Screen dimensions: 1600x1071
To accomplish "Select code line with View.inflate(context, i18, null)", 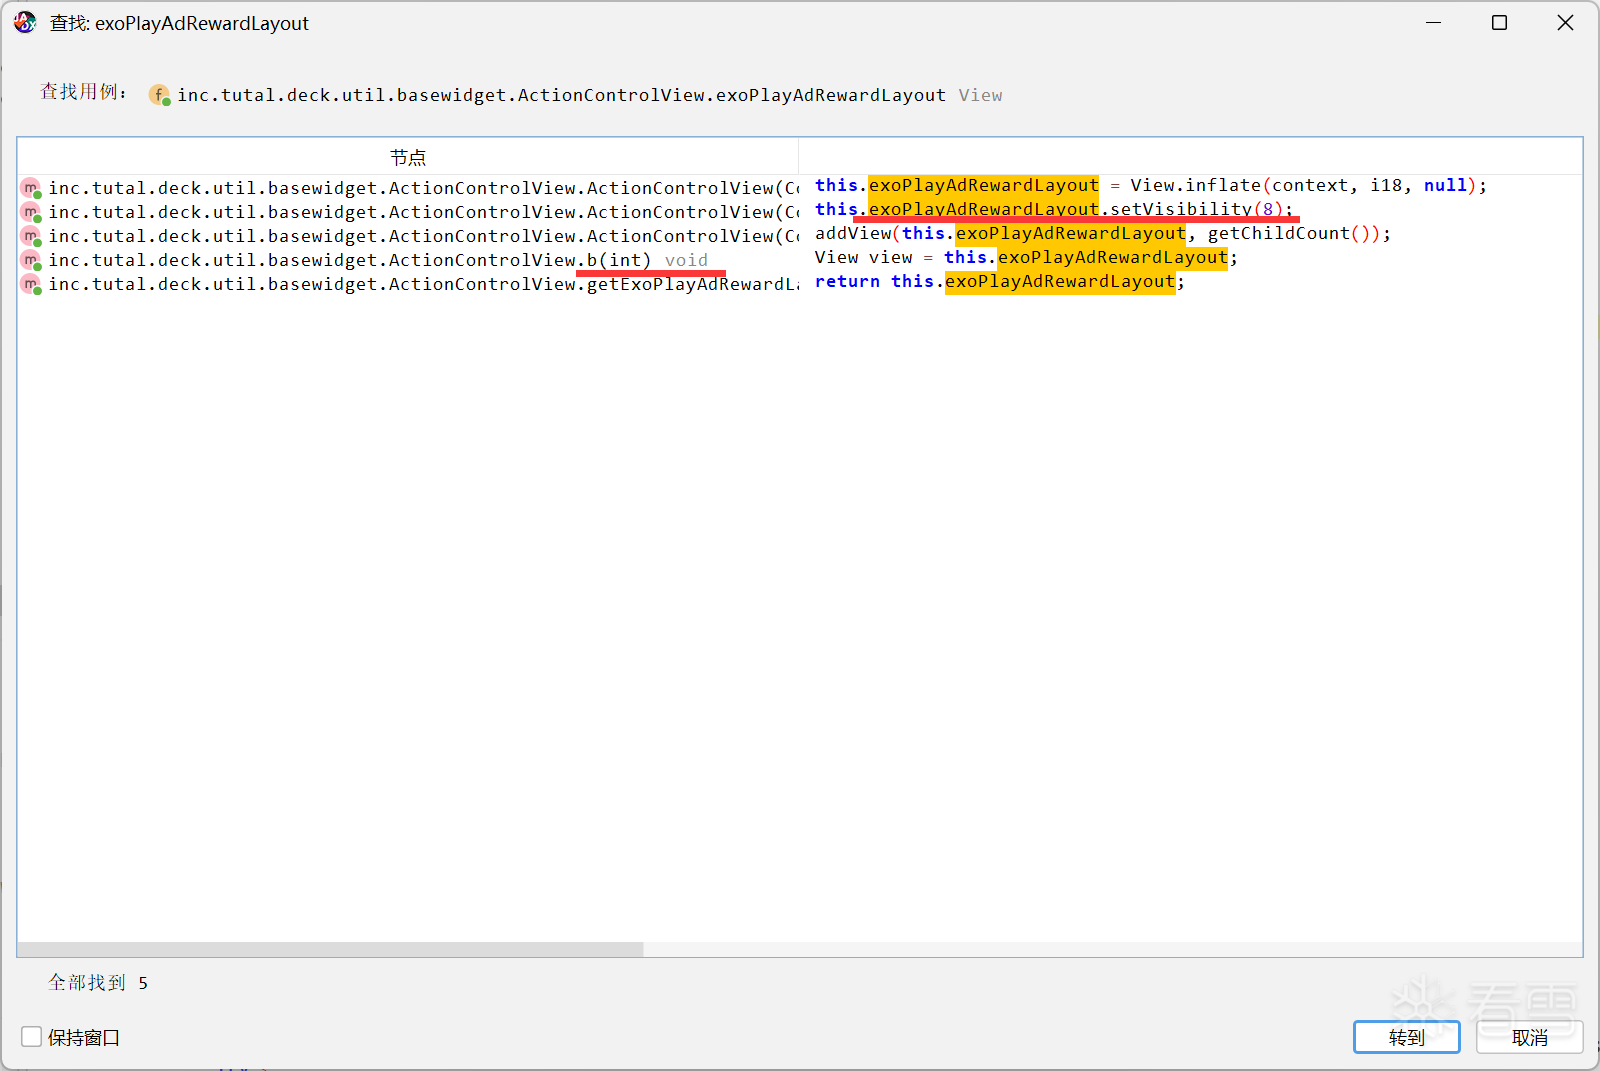I will (1151, 185).
